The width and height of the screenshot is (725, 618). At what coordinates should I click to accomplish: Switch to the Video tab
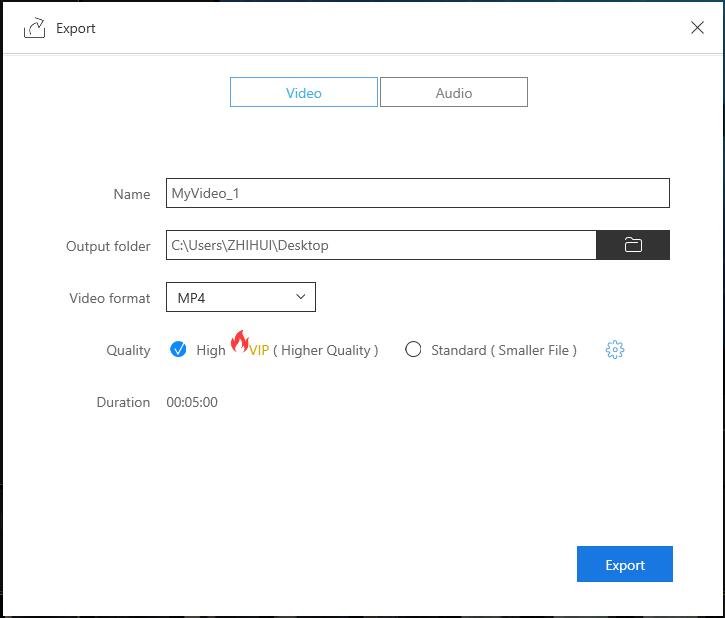pyautogui.click(x=304, y=92)
